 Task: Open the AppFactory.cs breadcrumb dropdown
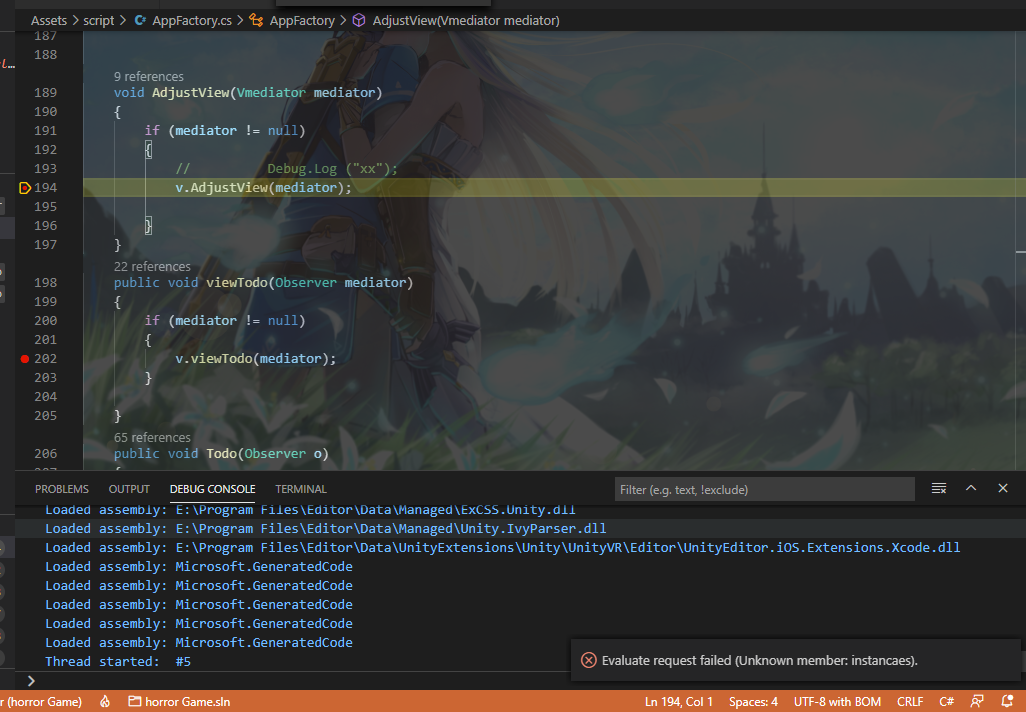185,20
